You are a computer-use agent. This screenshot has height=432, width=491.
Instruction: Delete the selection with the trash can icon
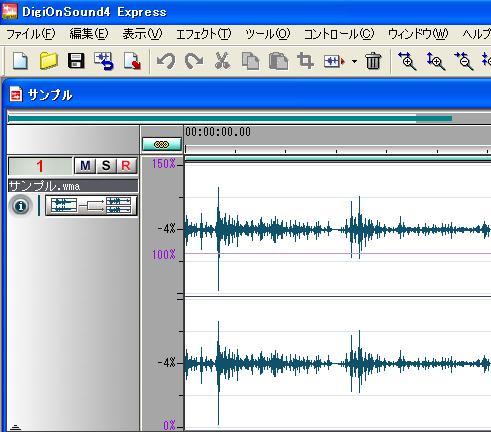pos(373,61)
